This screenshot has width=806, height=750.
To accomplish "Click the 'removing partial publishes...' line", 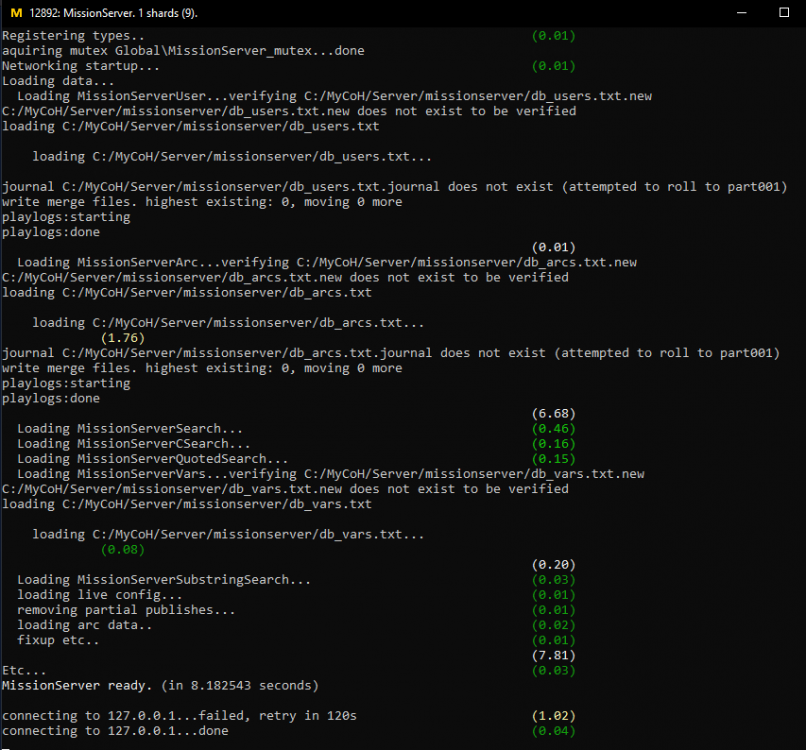I will pos(126,609).
